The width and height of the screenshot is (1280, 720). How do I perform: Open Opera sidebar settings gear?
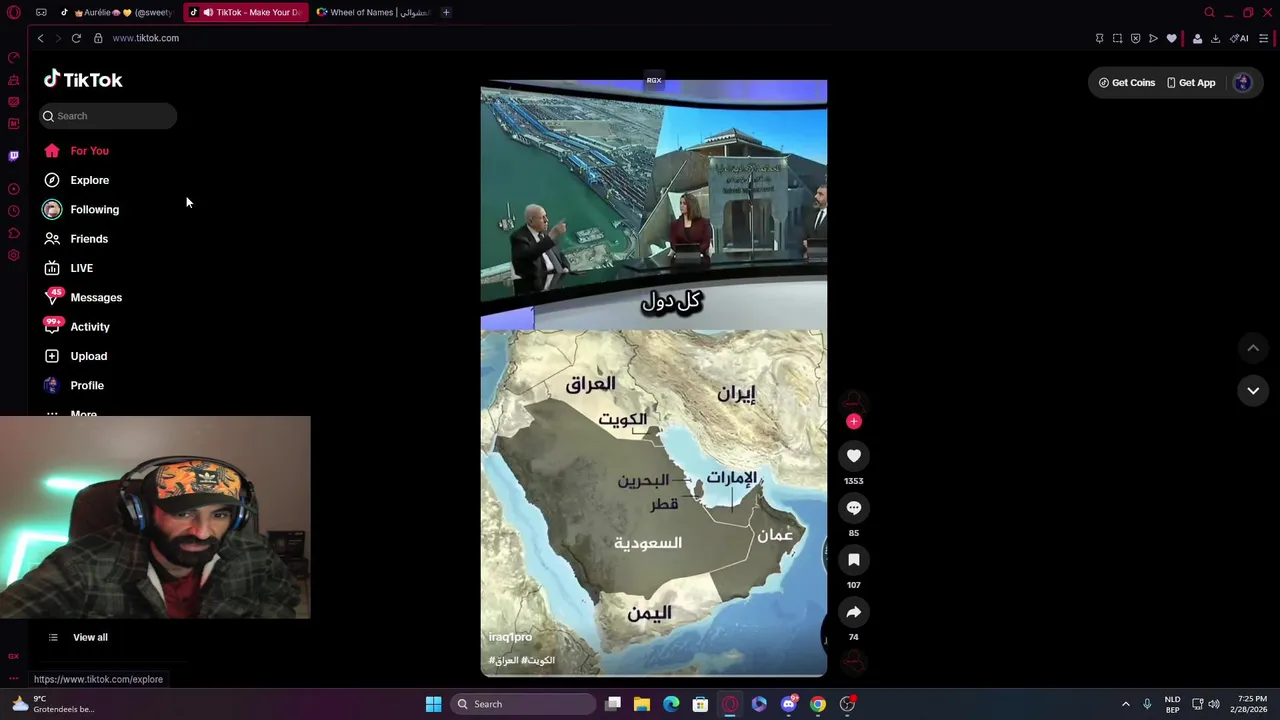point(13,255)
